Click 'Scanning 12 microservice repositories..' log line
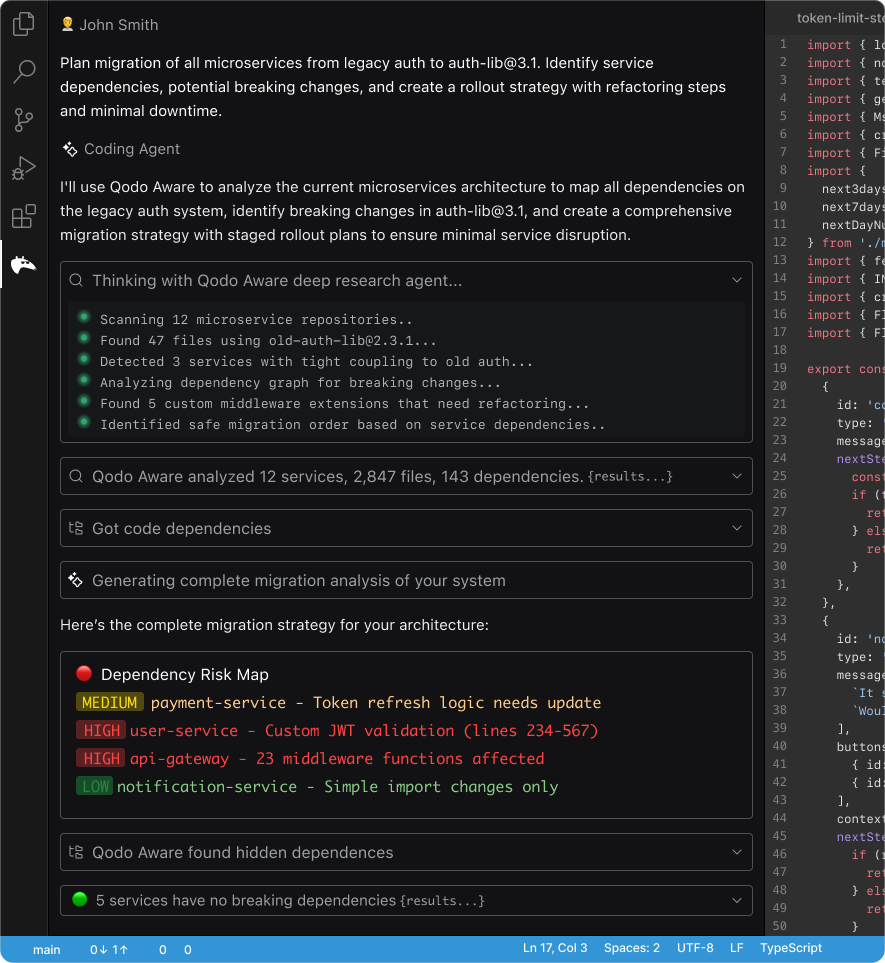The width and height of the screenshot is (885, 963). click(256, 319)
